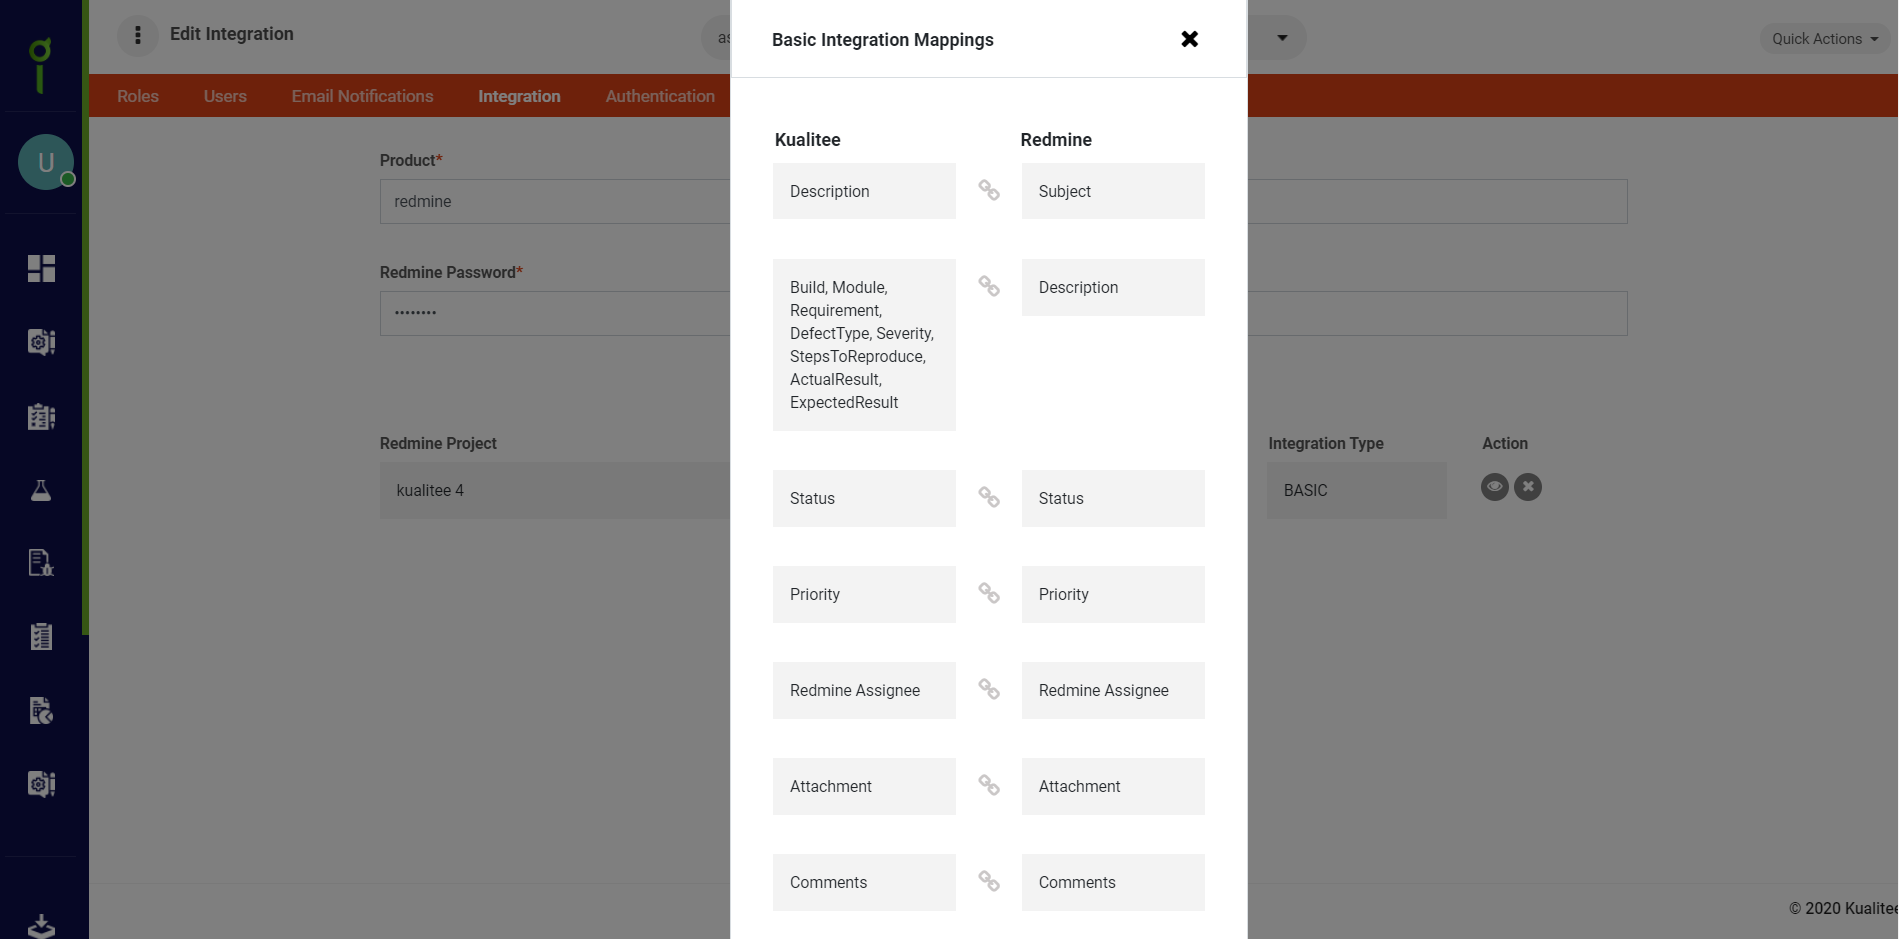This screenshot has width=1899, height=939.
Task: Click the BASIC integration type cell
Action: coord(1356,490)
